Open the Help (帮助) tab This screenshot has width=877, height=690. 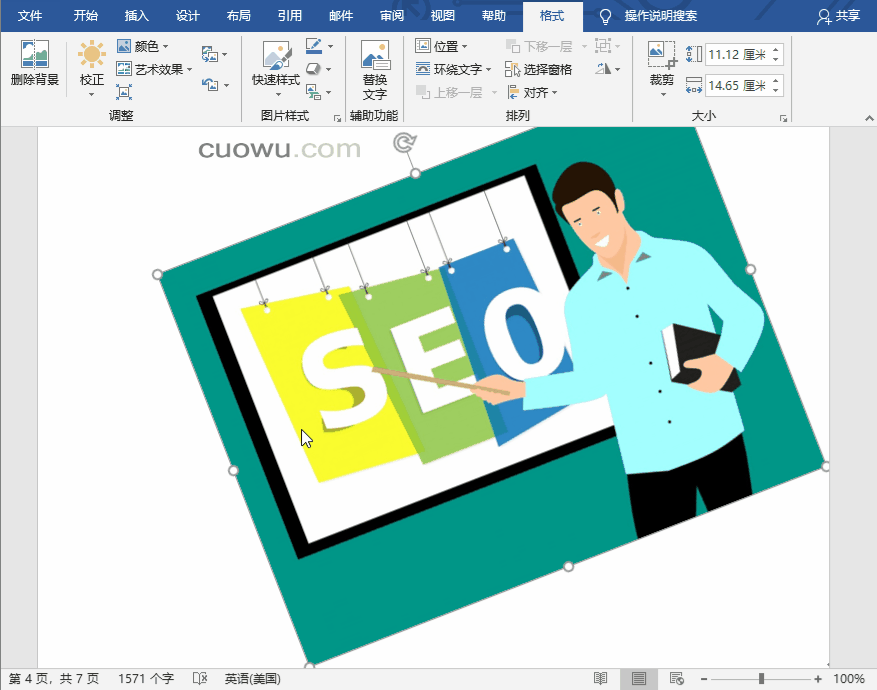coord(494,16)
